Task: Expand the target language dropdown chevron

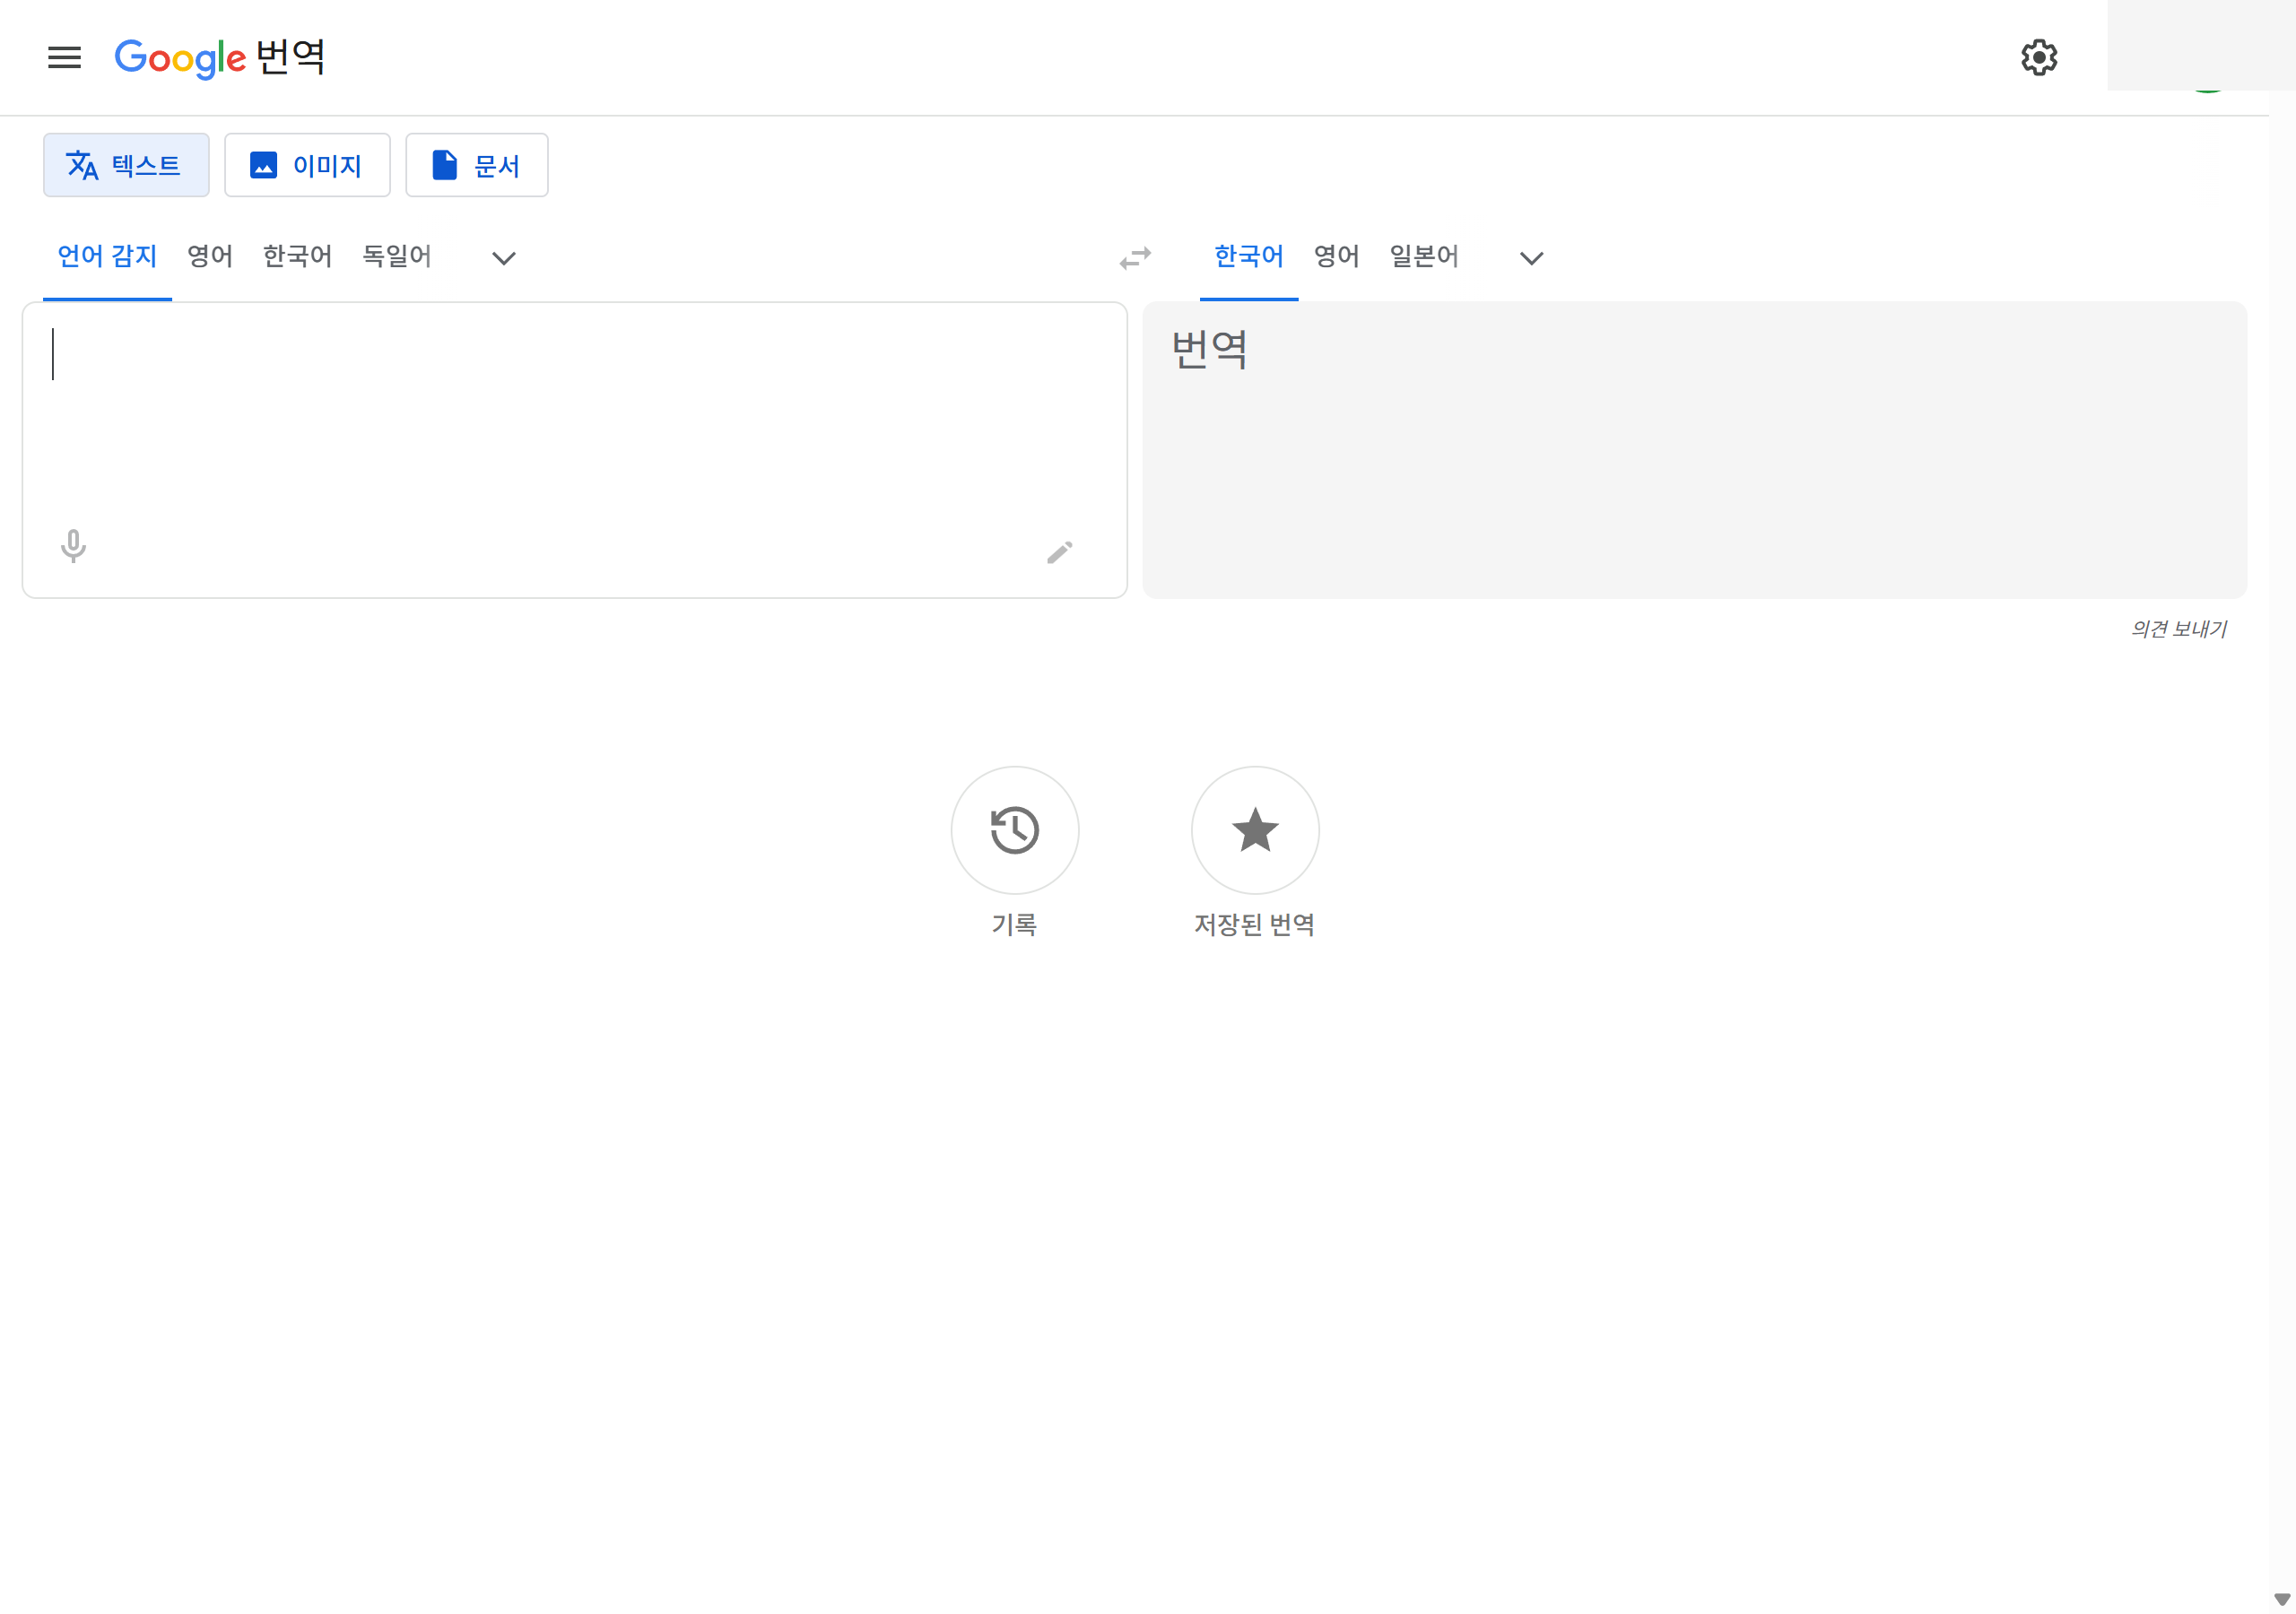Action: (1530, 258)
